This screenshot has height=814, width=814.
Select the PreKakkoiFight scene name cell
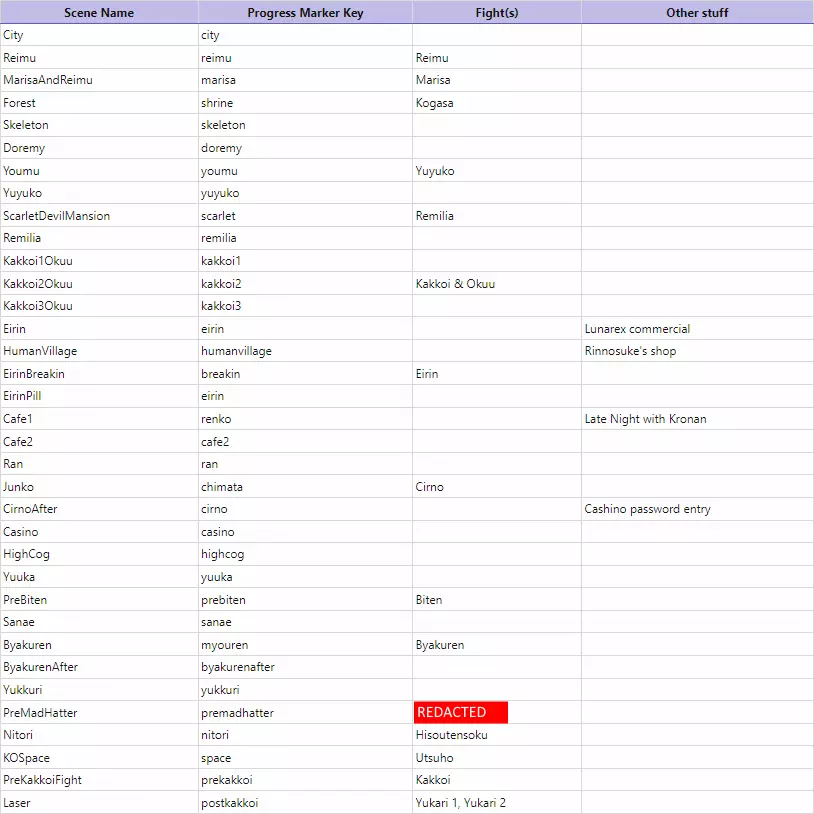pyautogui.click(x=43, y=780)
